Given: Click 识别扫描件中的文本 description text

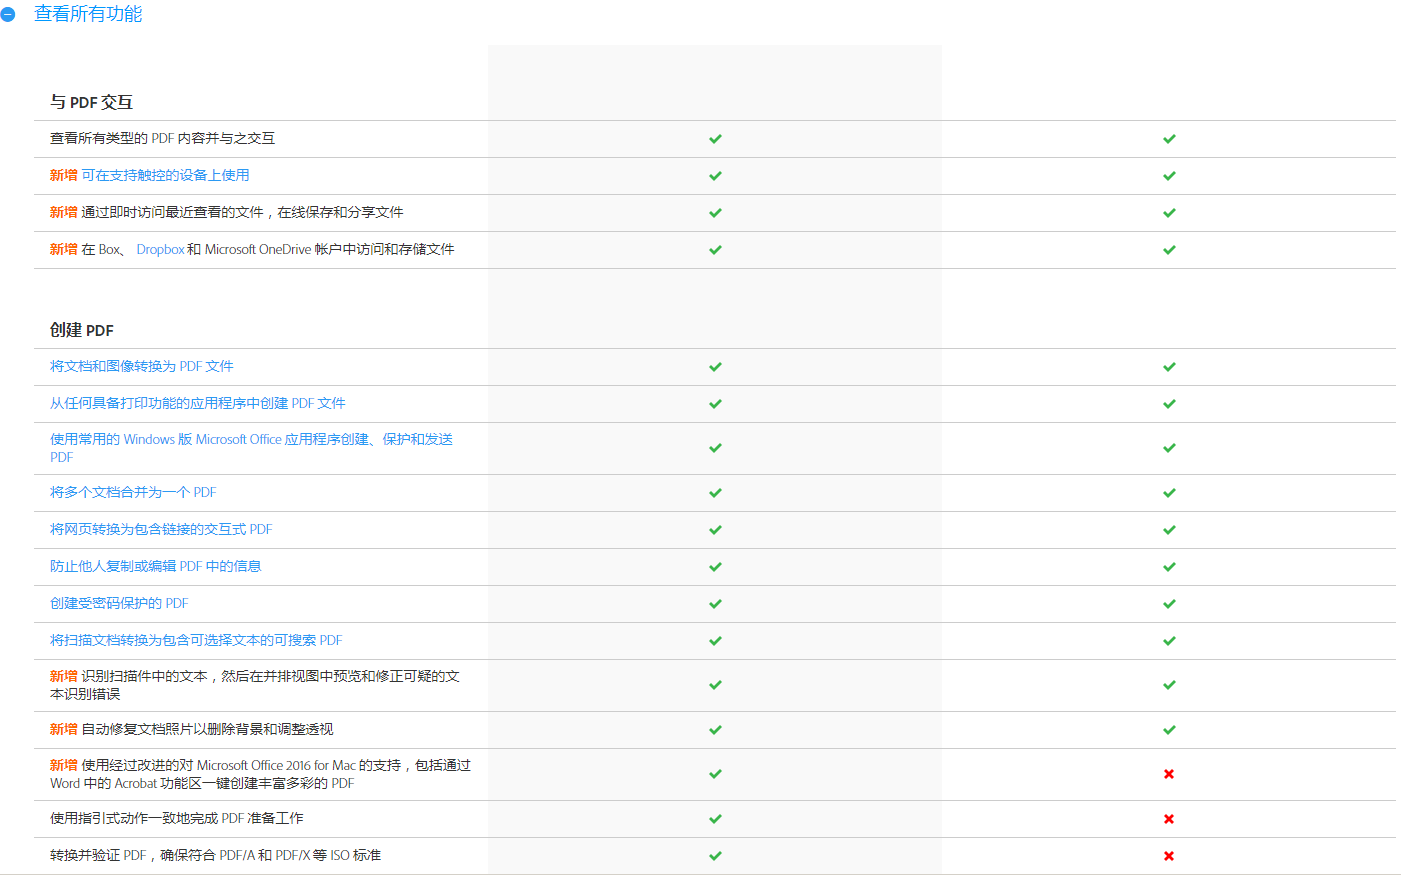Looking at the screenshot, I should pos(255,685).
